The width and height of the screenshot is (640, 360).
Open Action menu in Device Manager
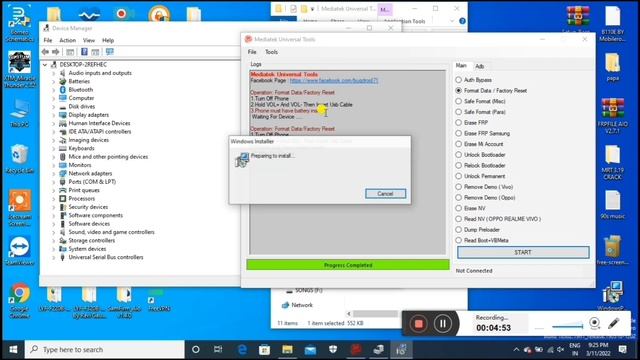(67, 40)
